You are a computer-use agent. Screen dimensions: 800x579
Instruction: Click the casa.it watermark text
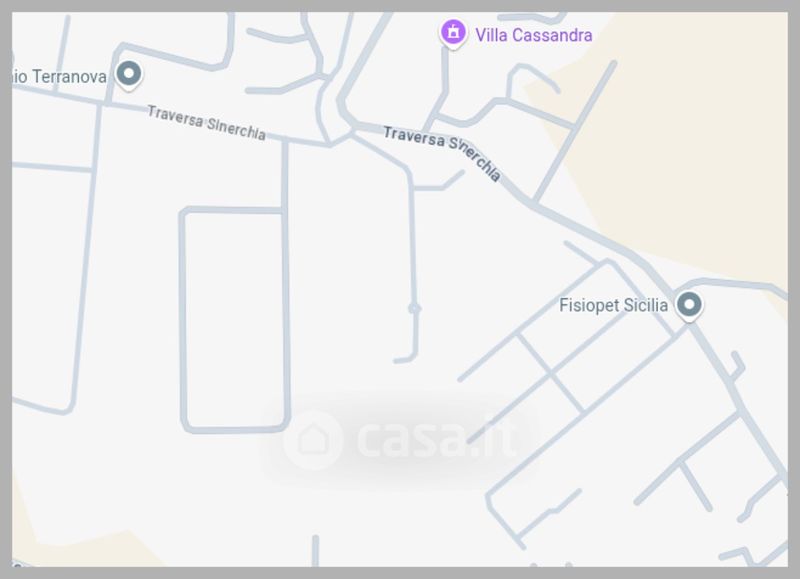(x=438, y=439)
